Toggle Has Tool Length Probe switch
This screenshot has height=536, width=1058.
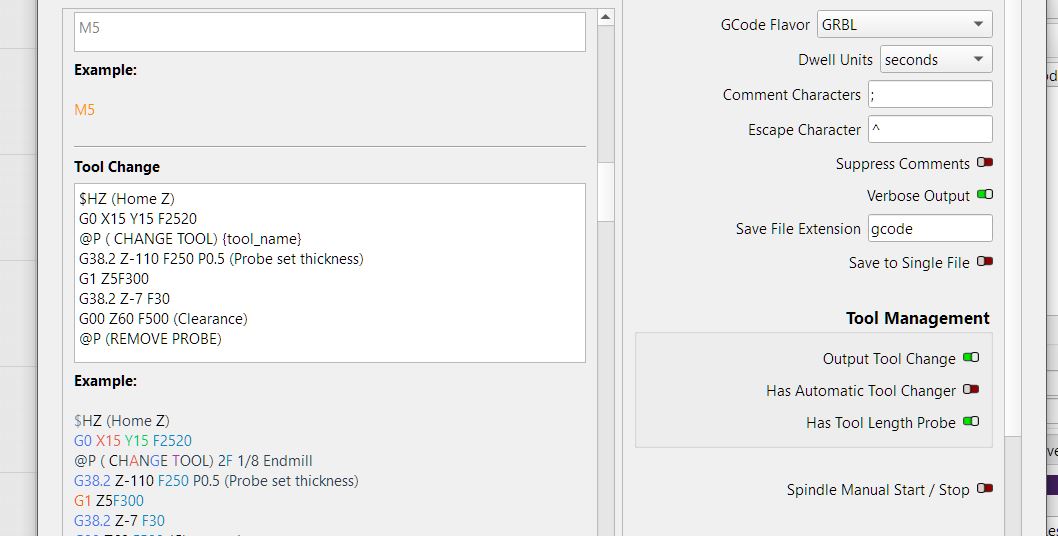(x=971, y=422)
